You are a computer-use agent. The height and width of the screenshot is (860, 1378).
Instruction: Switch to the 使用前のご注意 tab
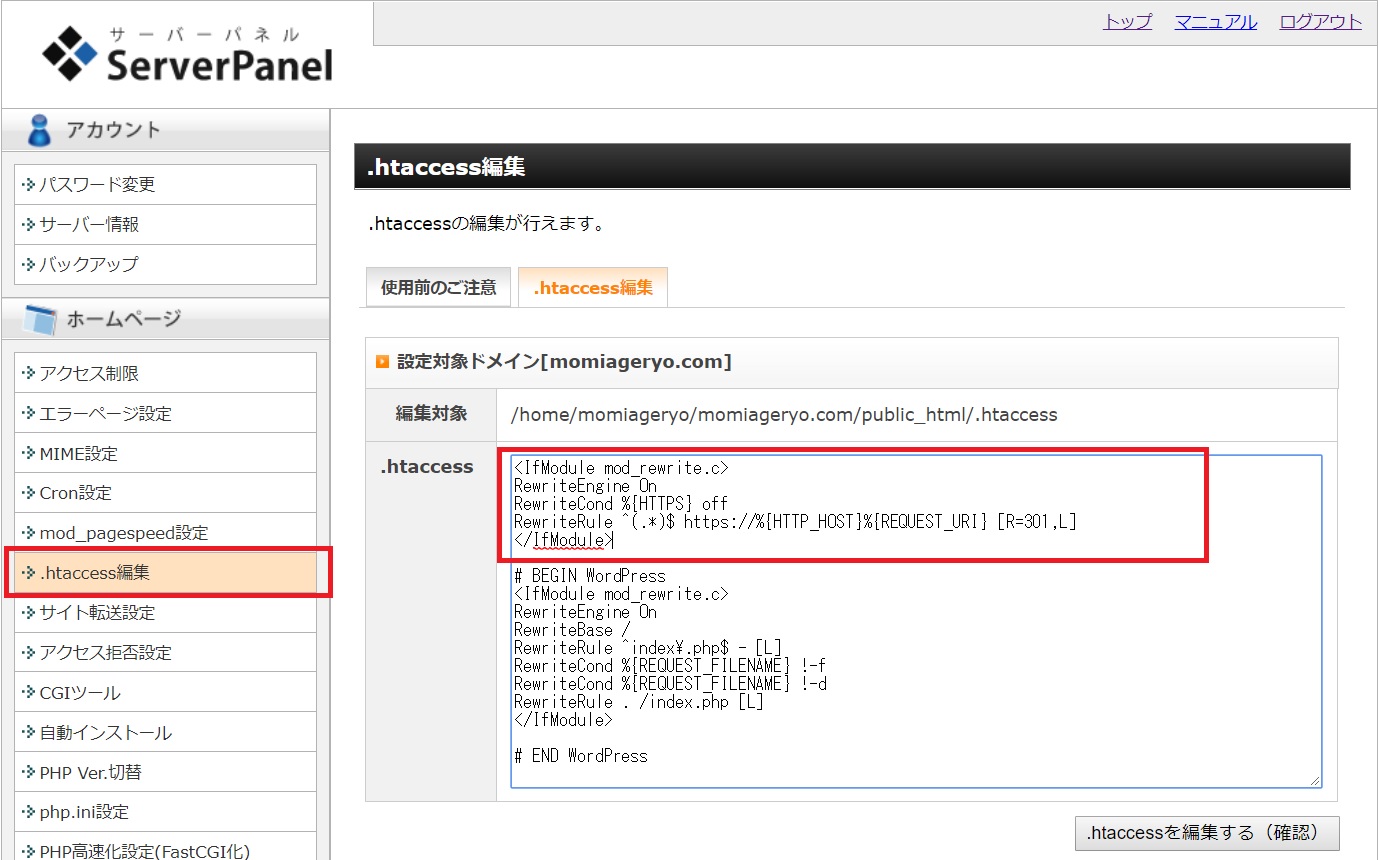[439, 287]
